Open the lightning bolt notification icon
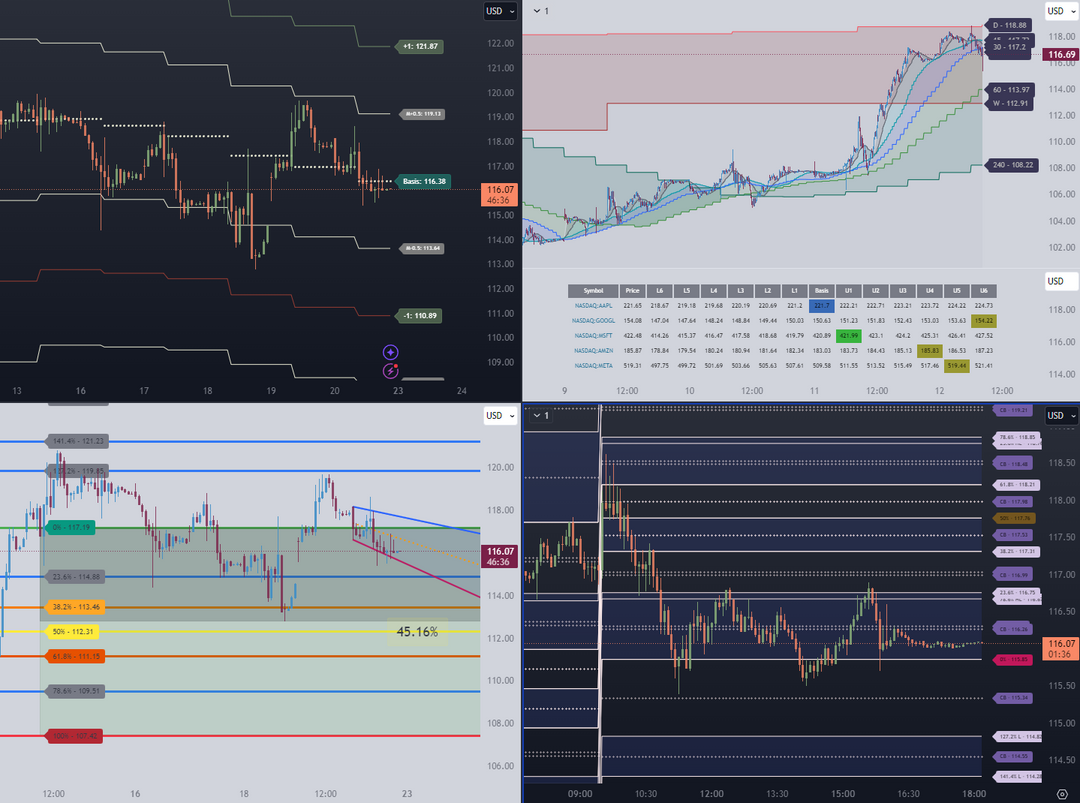Image resolution: width=1080 pixels, height=803 pixels. 391,371
